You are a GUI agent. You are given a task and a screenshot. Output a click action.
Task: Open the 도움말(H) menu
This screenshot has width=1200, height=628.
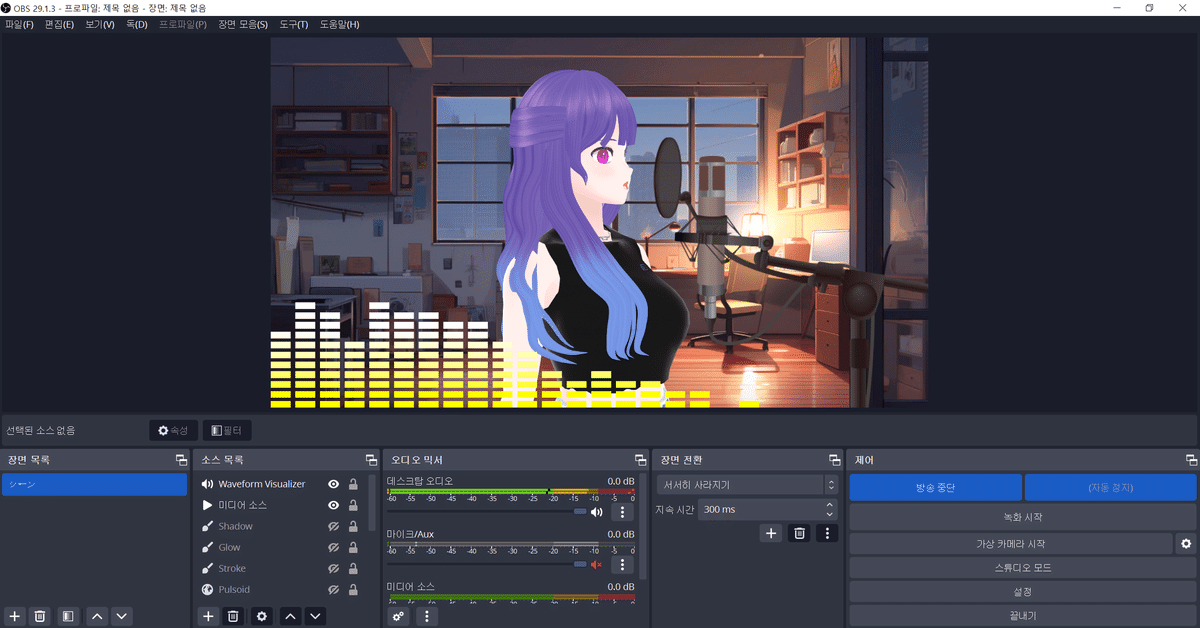coord(339,24)
